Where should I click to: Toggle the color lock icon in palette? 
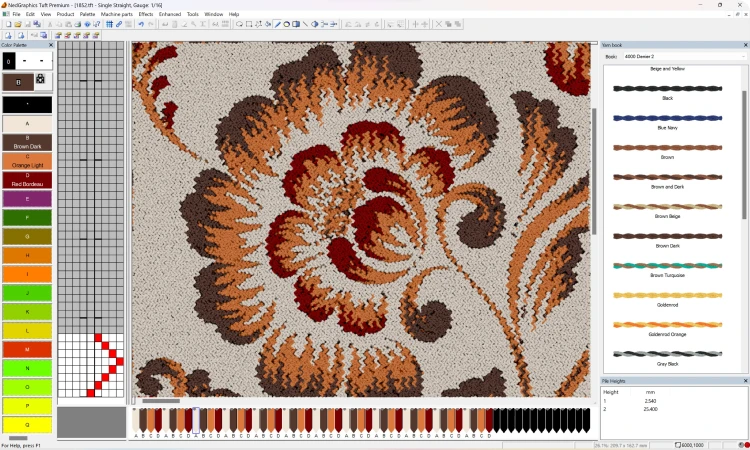pos(40,78)
